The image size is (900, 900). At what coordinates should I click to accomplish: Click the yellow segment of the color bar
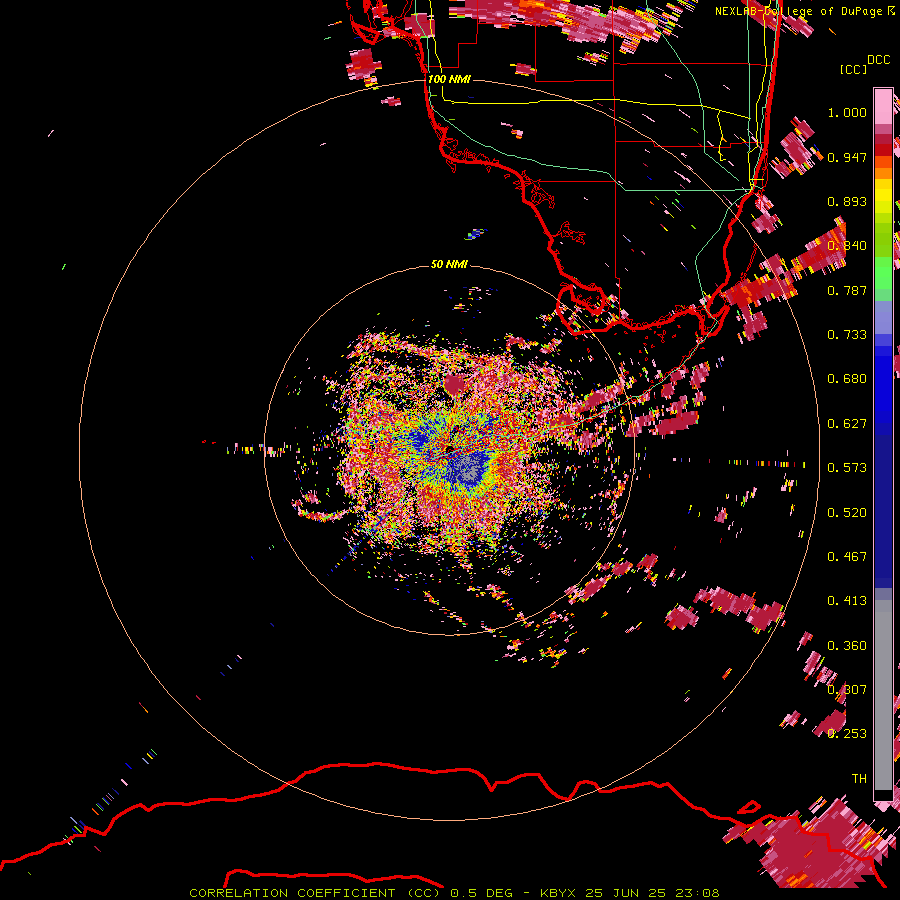click(883, 196)
